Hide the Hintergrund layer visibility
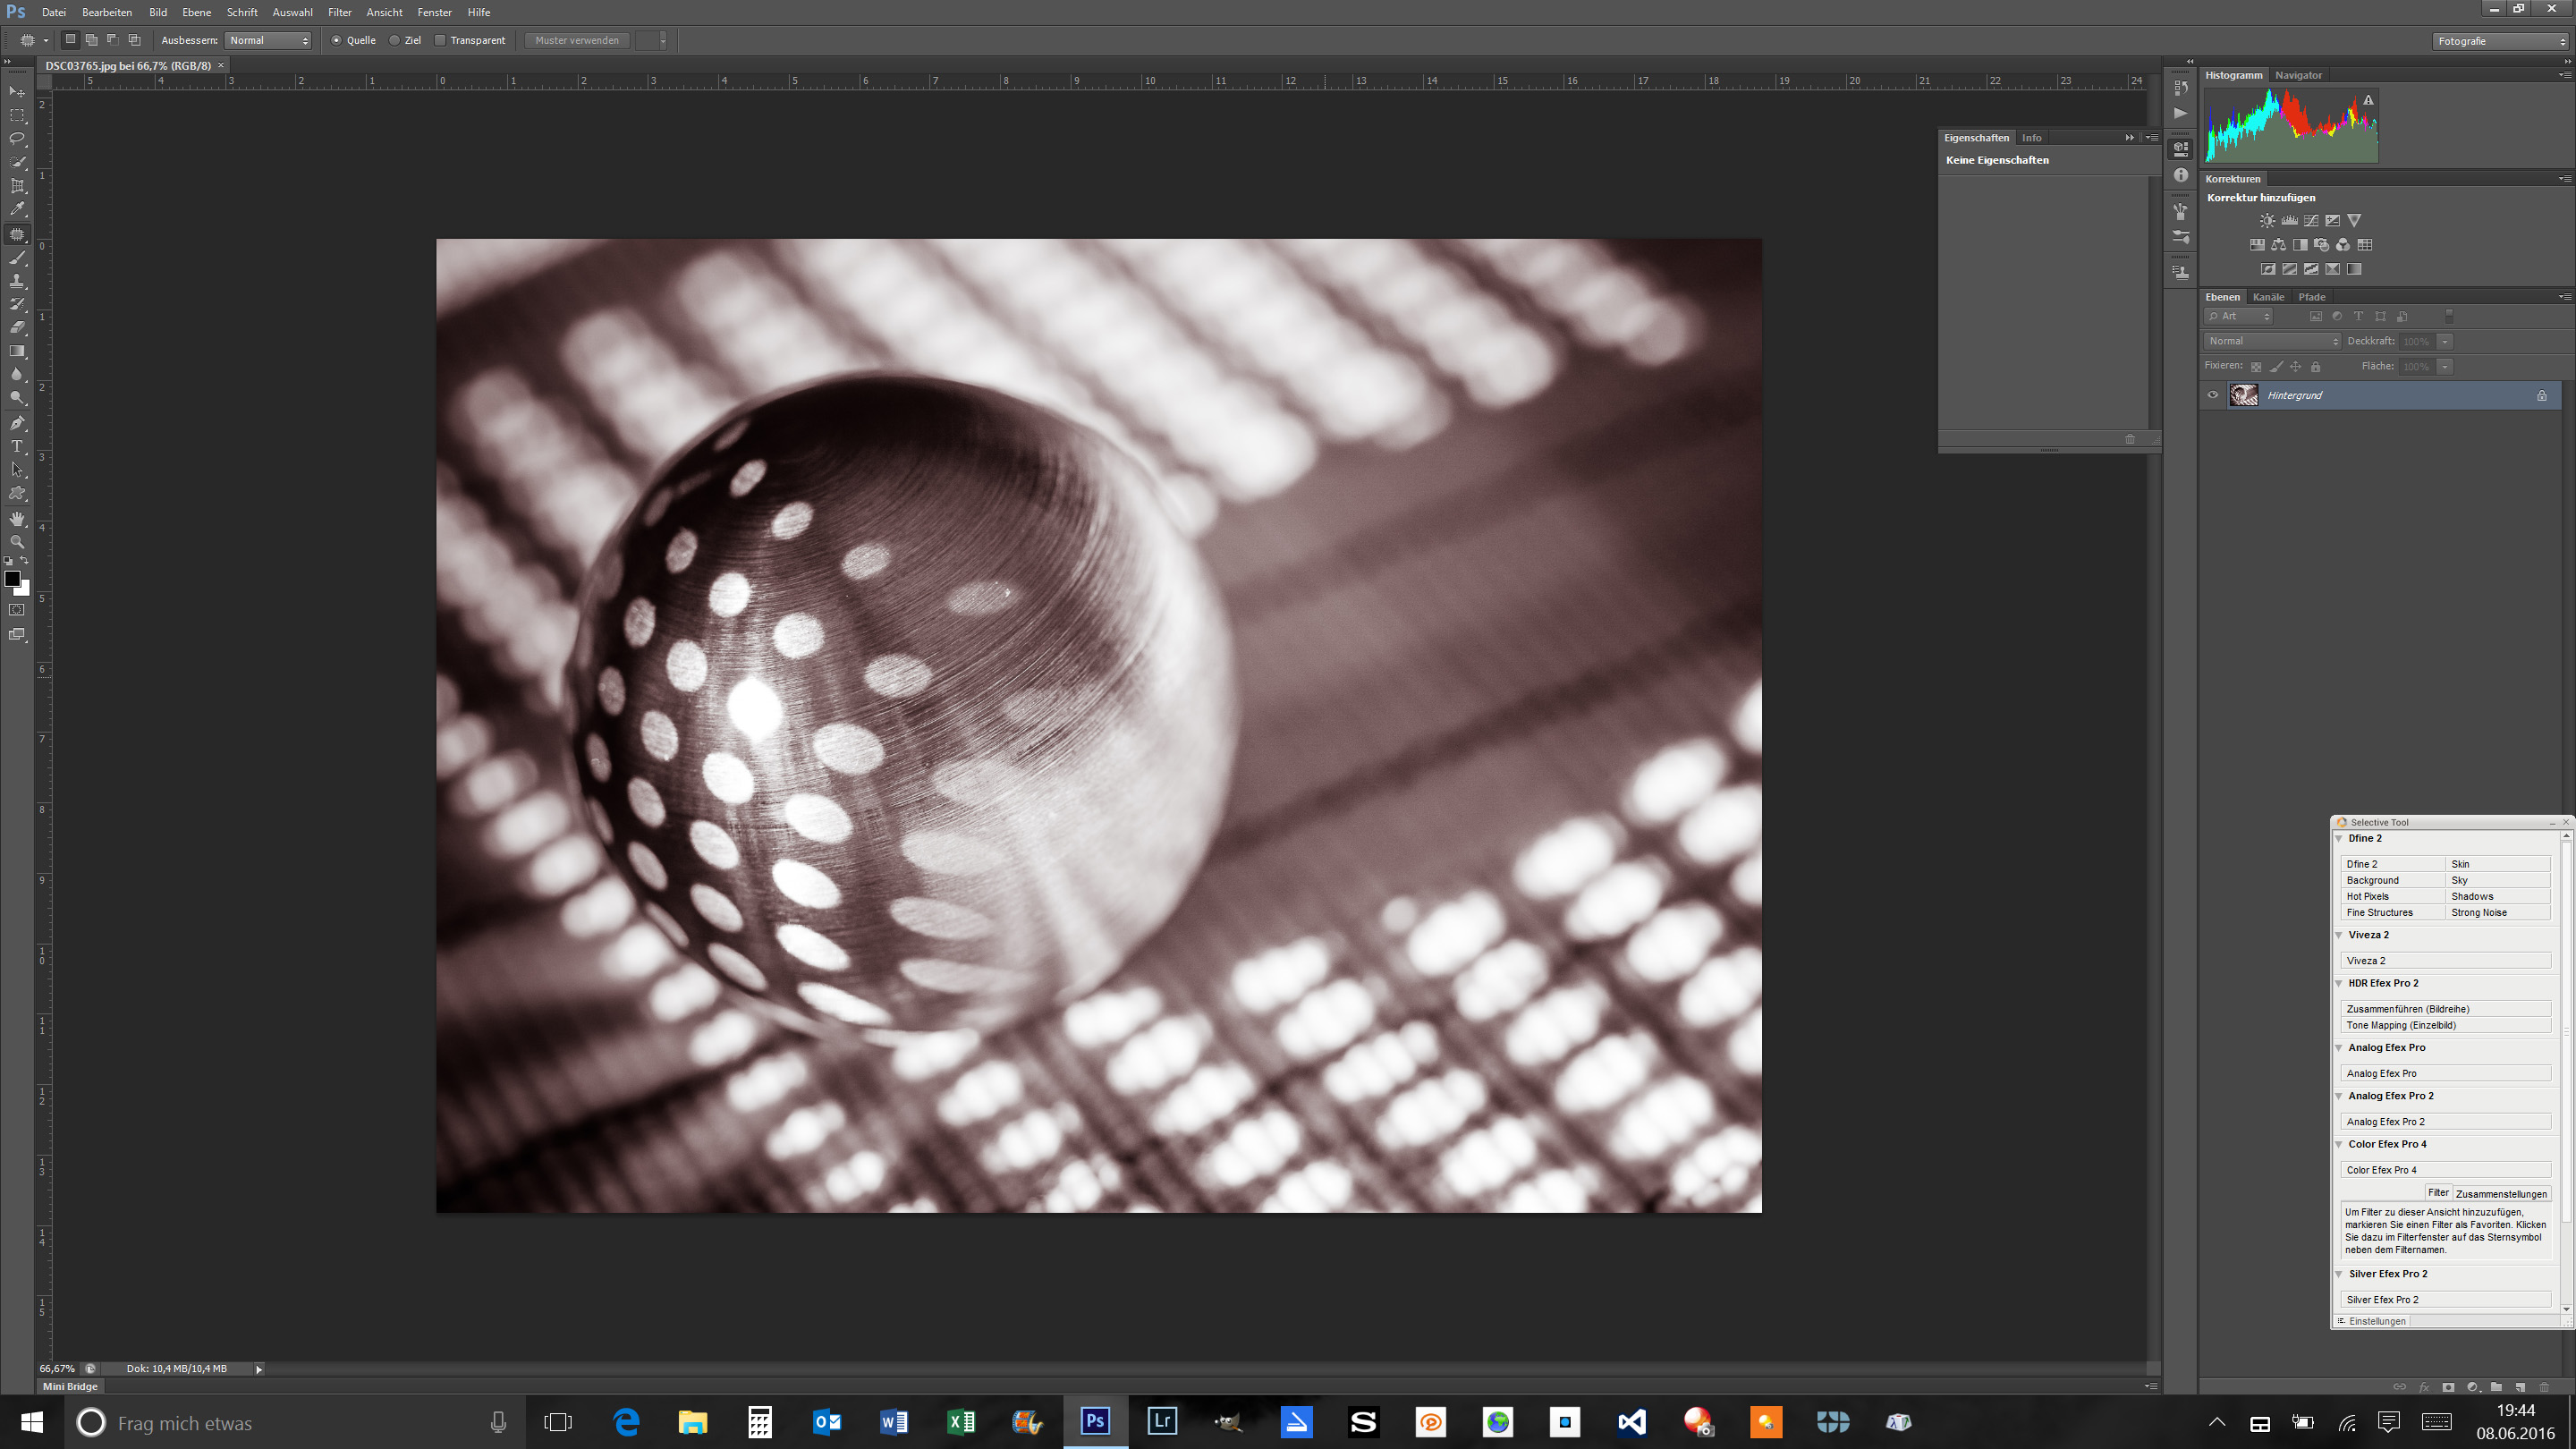2576x1449 pixels. click(2213, 395)
